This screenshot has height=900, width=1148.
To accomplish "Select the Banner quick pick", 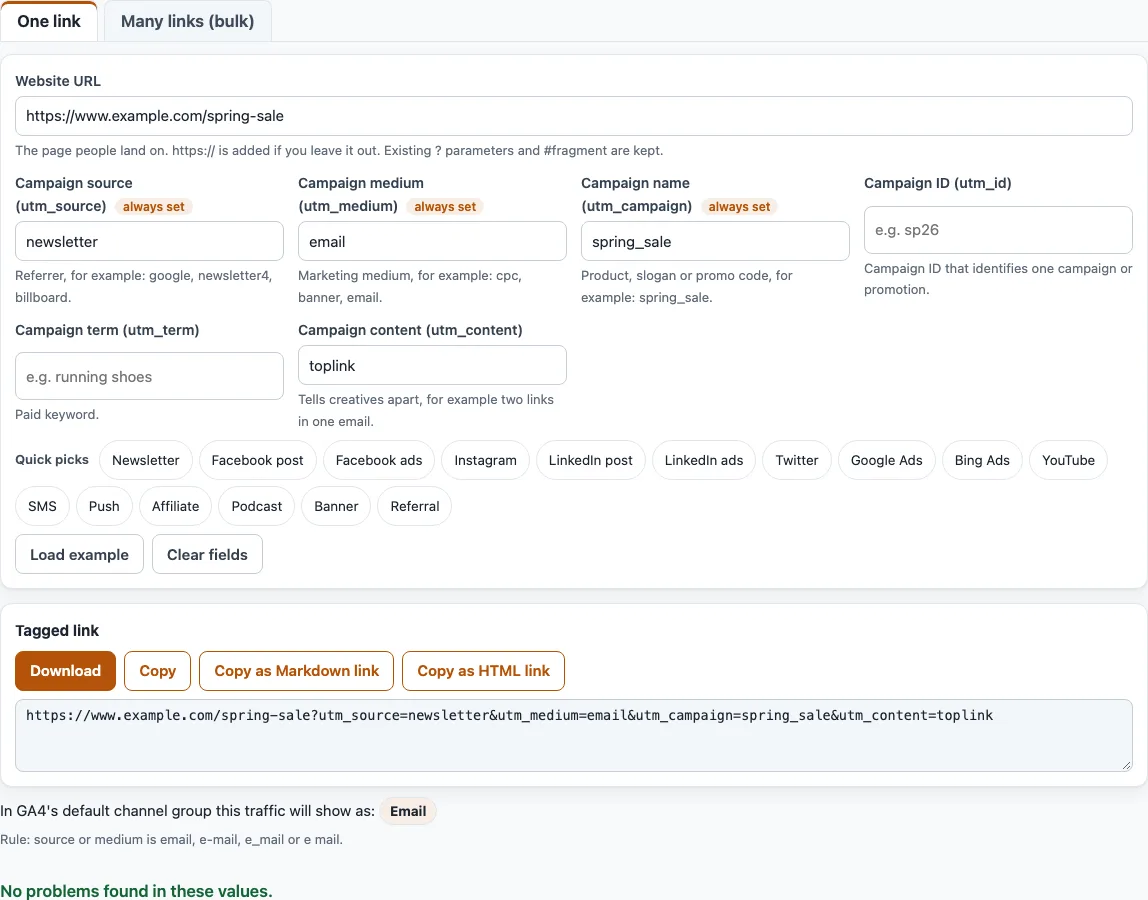I will tap(336, 506).
